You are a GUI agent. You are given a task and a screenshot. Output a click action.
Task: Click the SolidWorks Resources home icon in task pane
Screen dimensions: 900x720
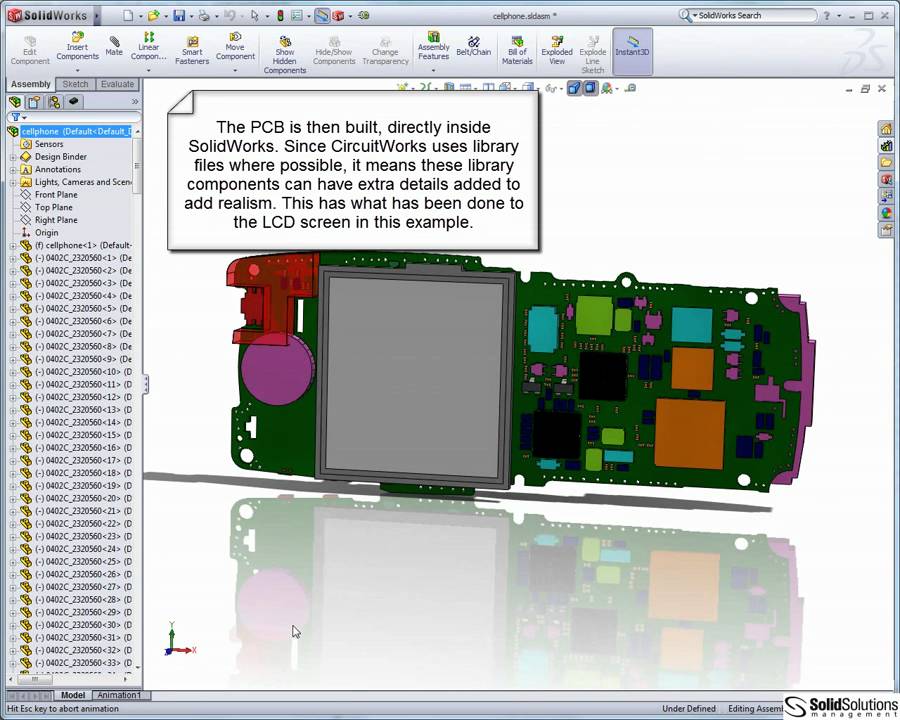pos(886,129)
